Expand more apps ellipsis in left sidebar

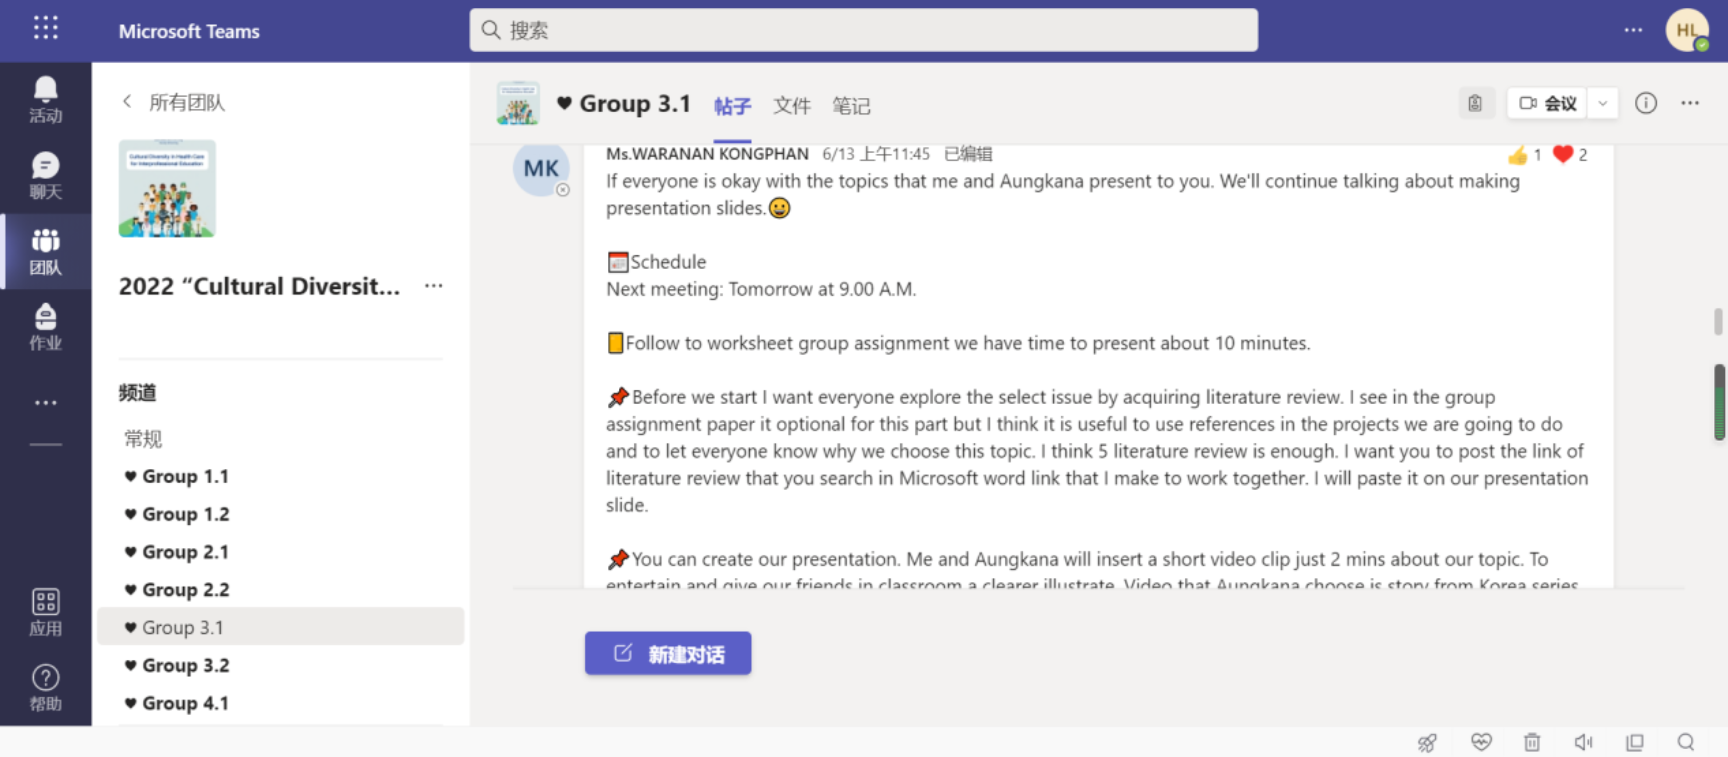45,402
